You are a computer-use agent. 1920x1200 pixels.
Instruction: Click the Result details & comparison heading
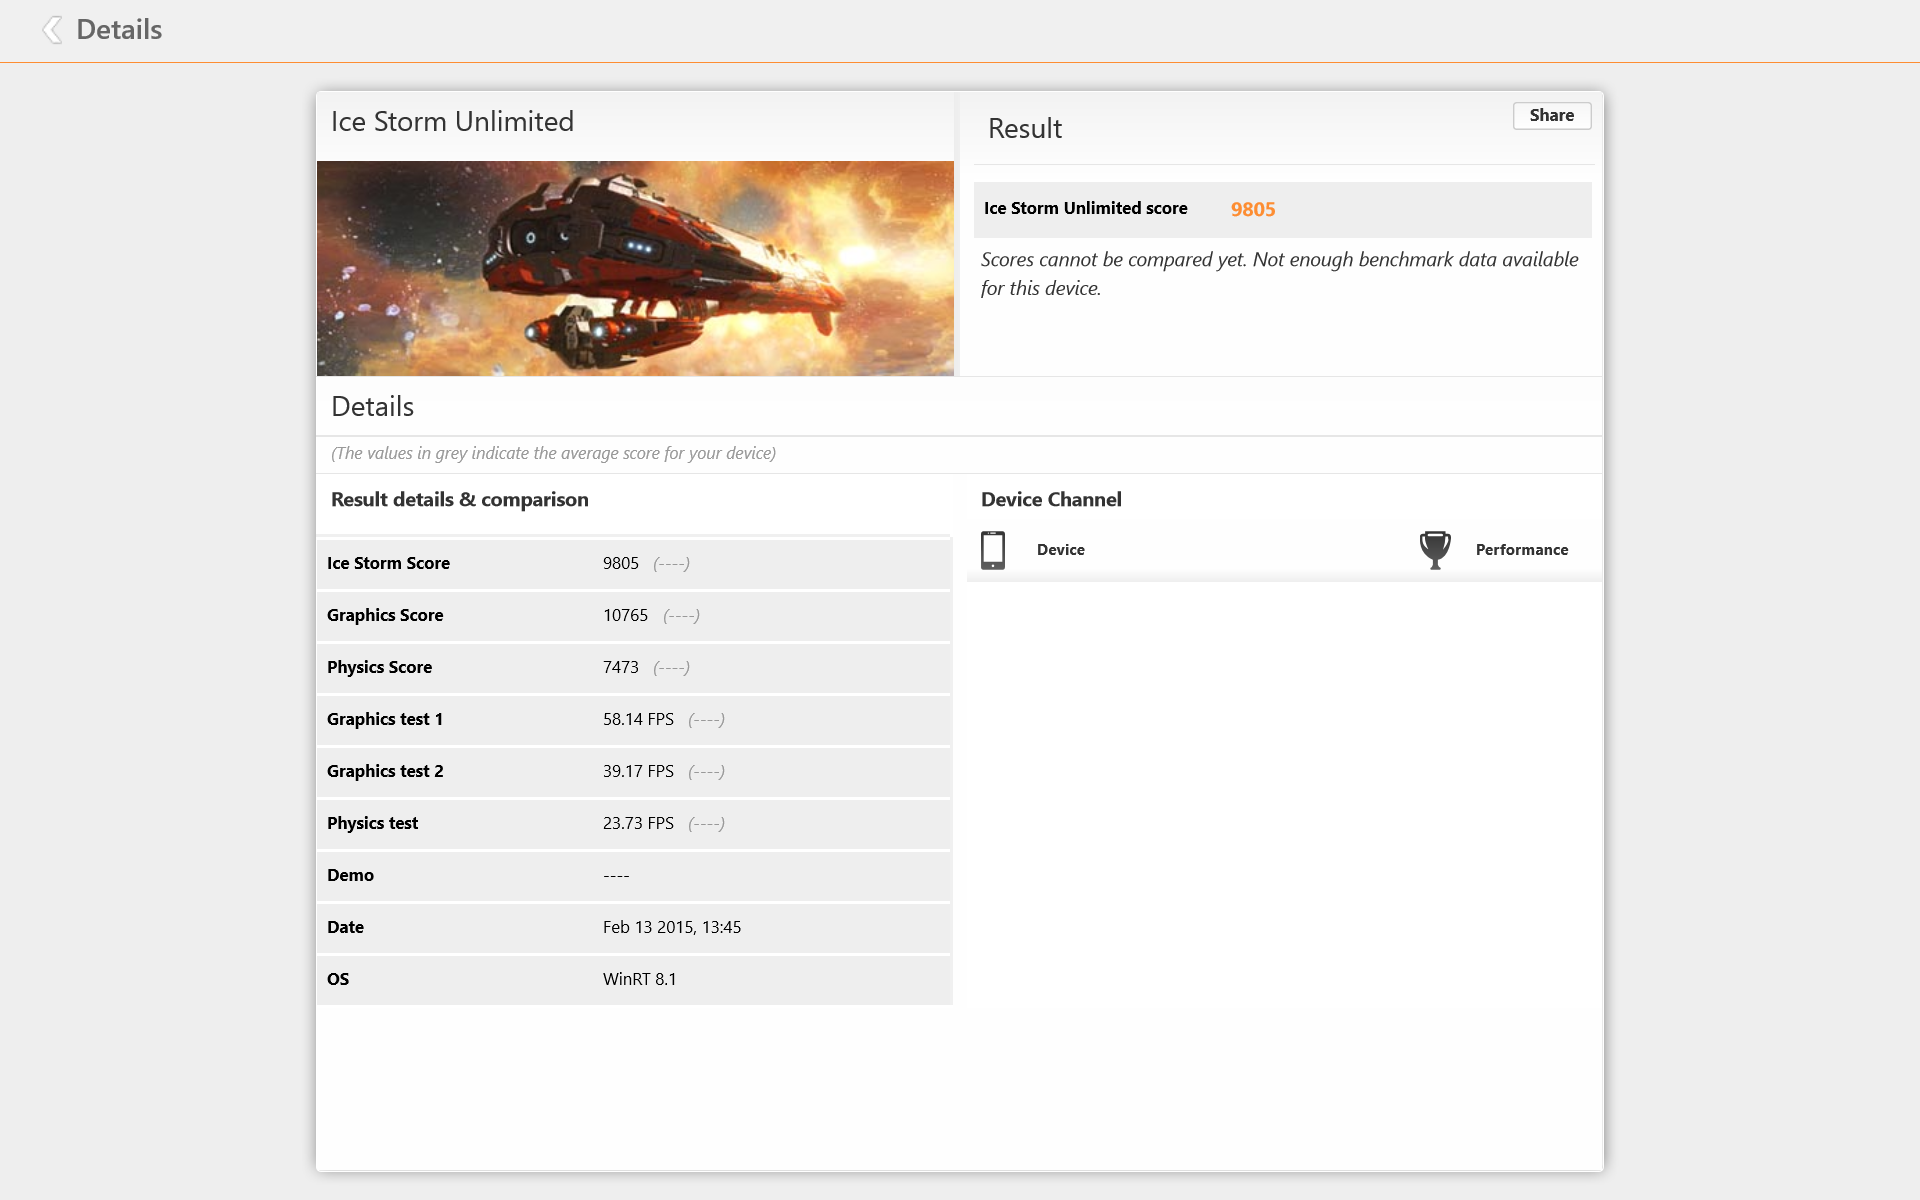coord(459,499)
